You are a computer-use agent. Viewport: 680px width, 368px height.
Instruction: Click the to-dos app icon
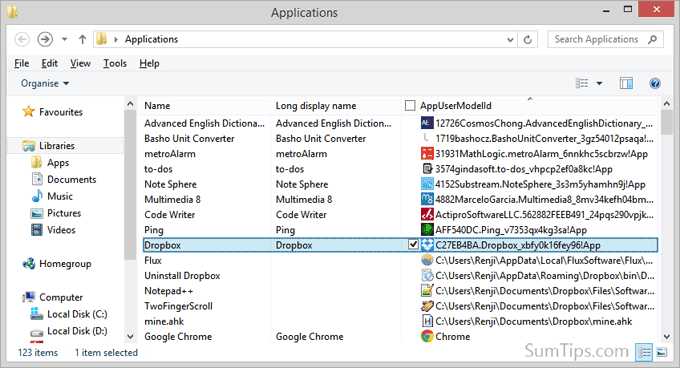click(427, 169)
